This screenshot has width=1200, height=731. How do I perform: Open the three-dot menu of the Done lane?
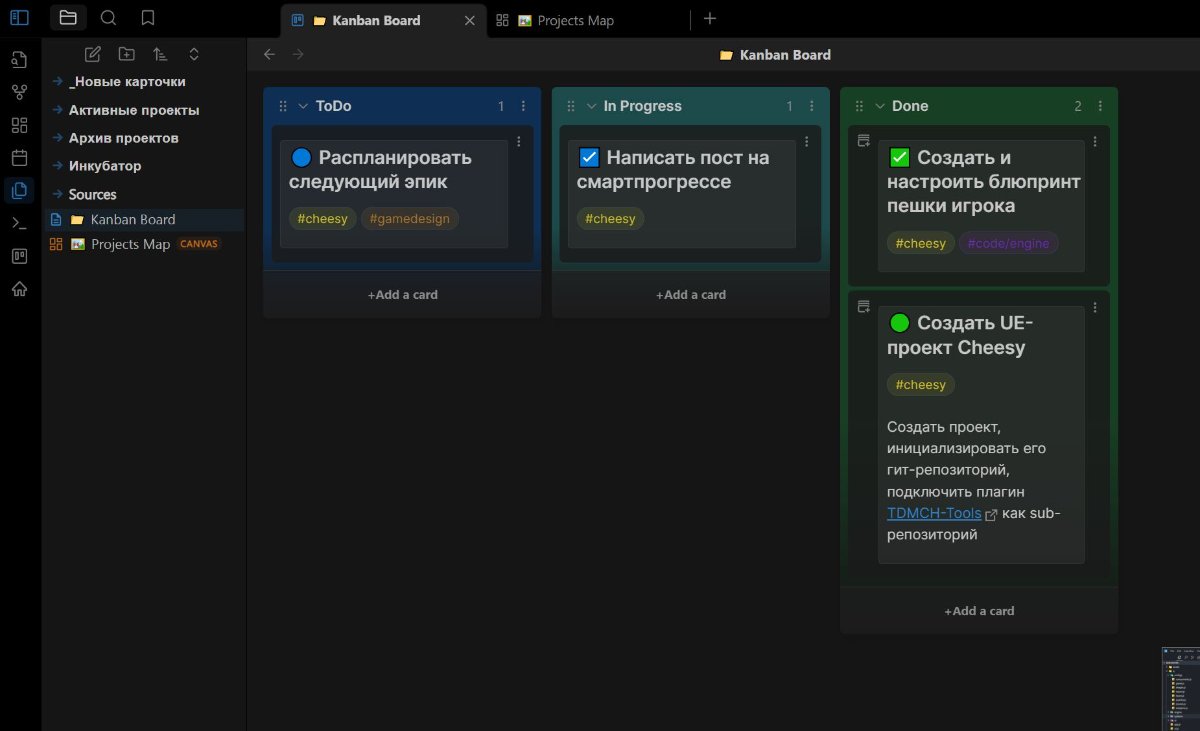tap(1100, 106)
